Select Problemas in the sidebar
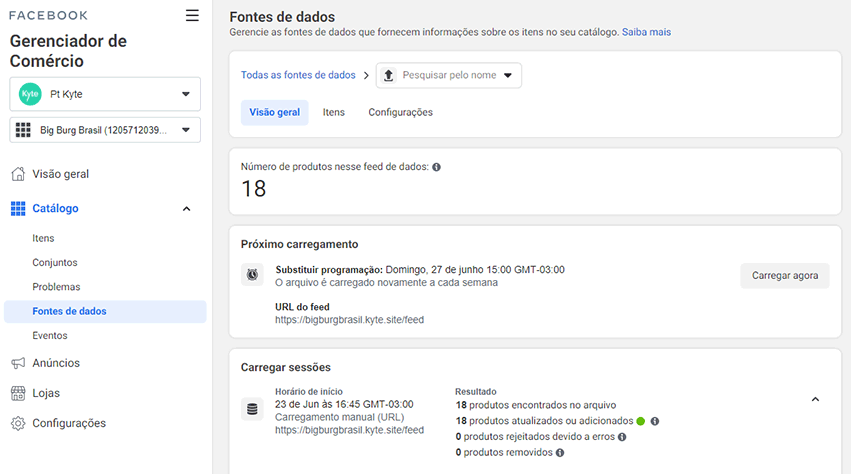 (x=56, y=287)
